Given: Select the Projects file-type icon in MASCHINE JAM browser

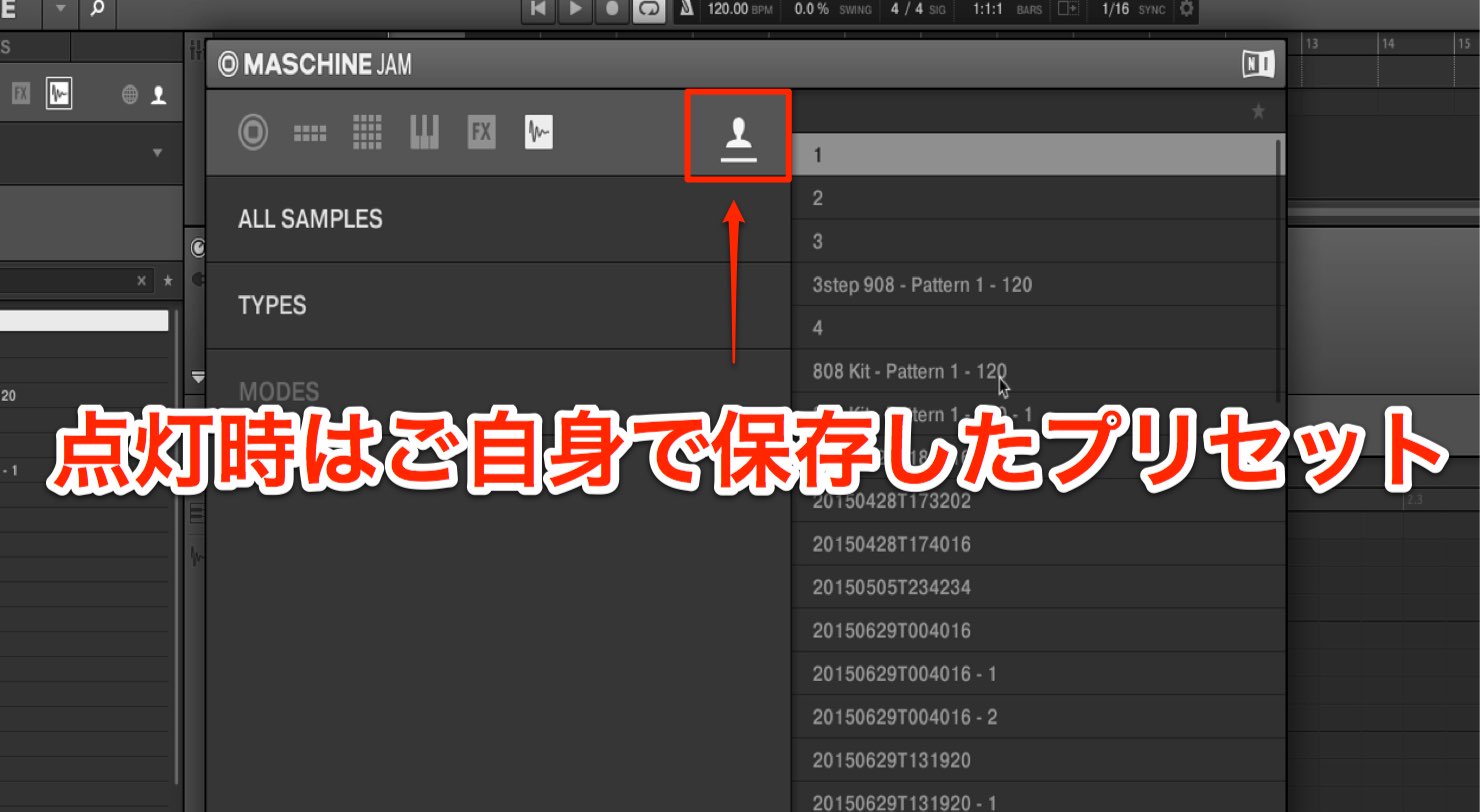Looking at the screenshot, I should point(253,133).
